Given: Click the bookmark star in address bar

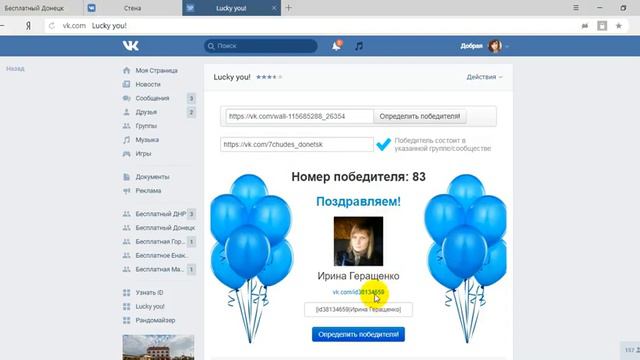Looking at the screenshot, I should coord(619,26).
